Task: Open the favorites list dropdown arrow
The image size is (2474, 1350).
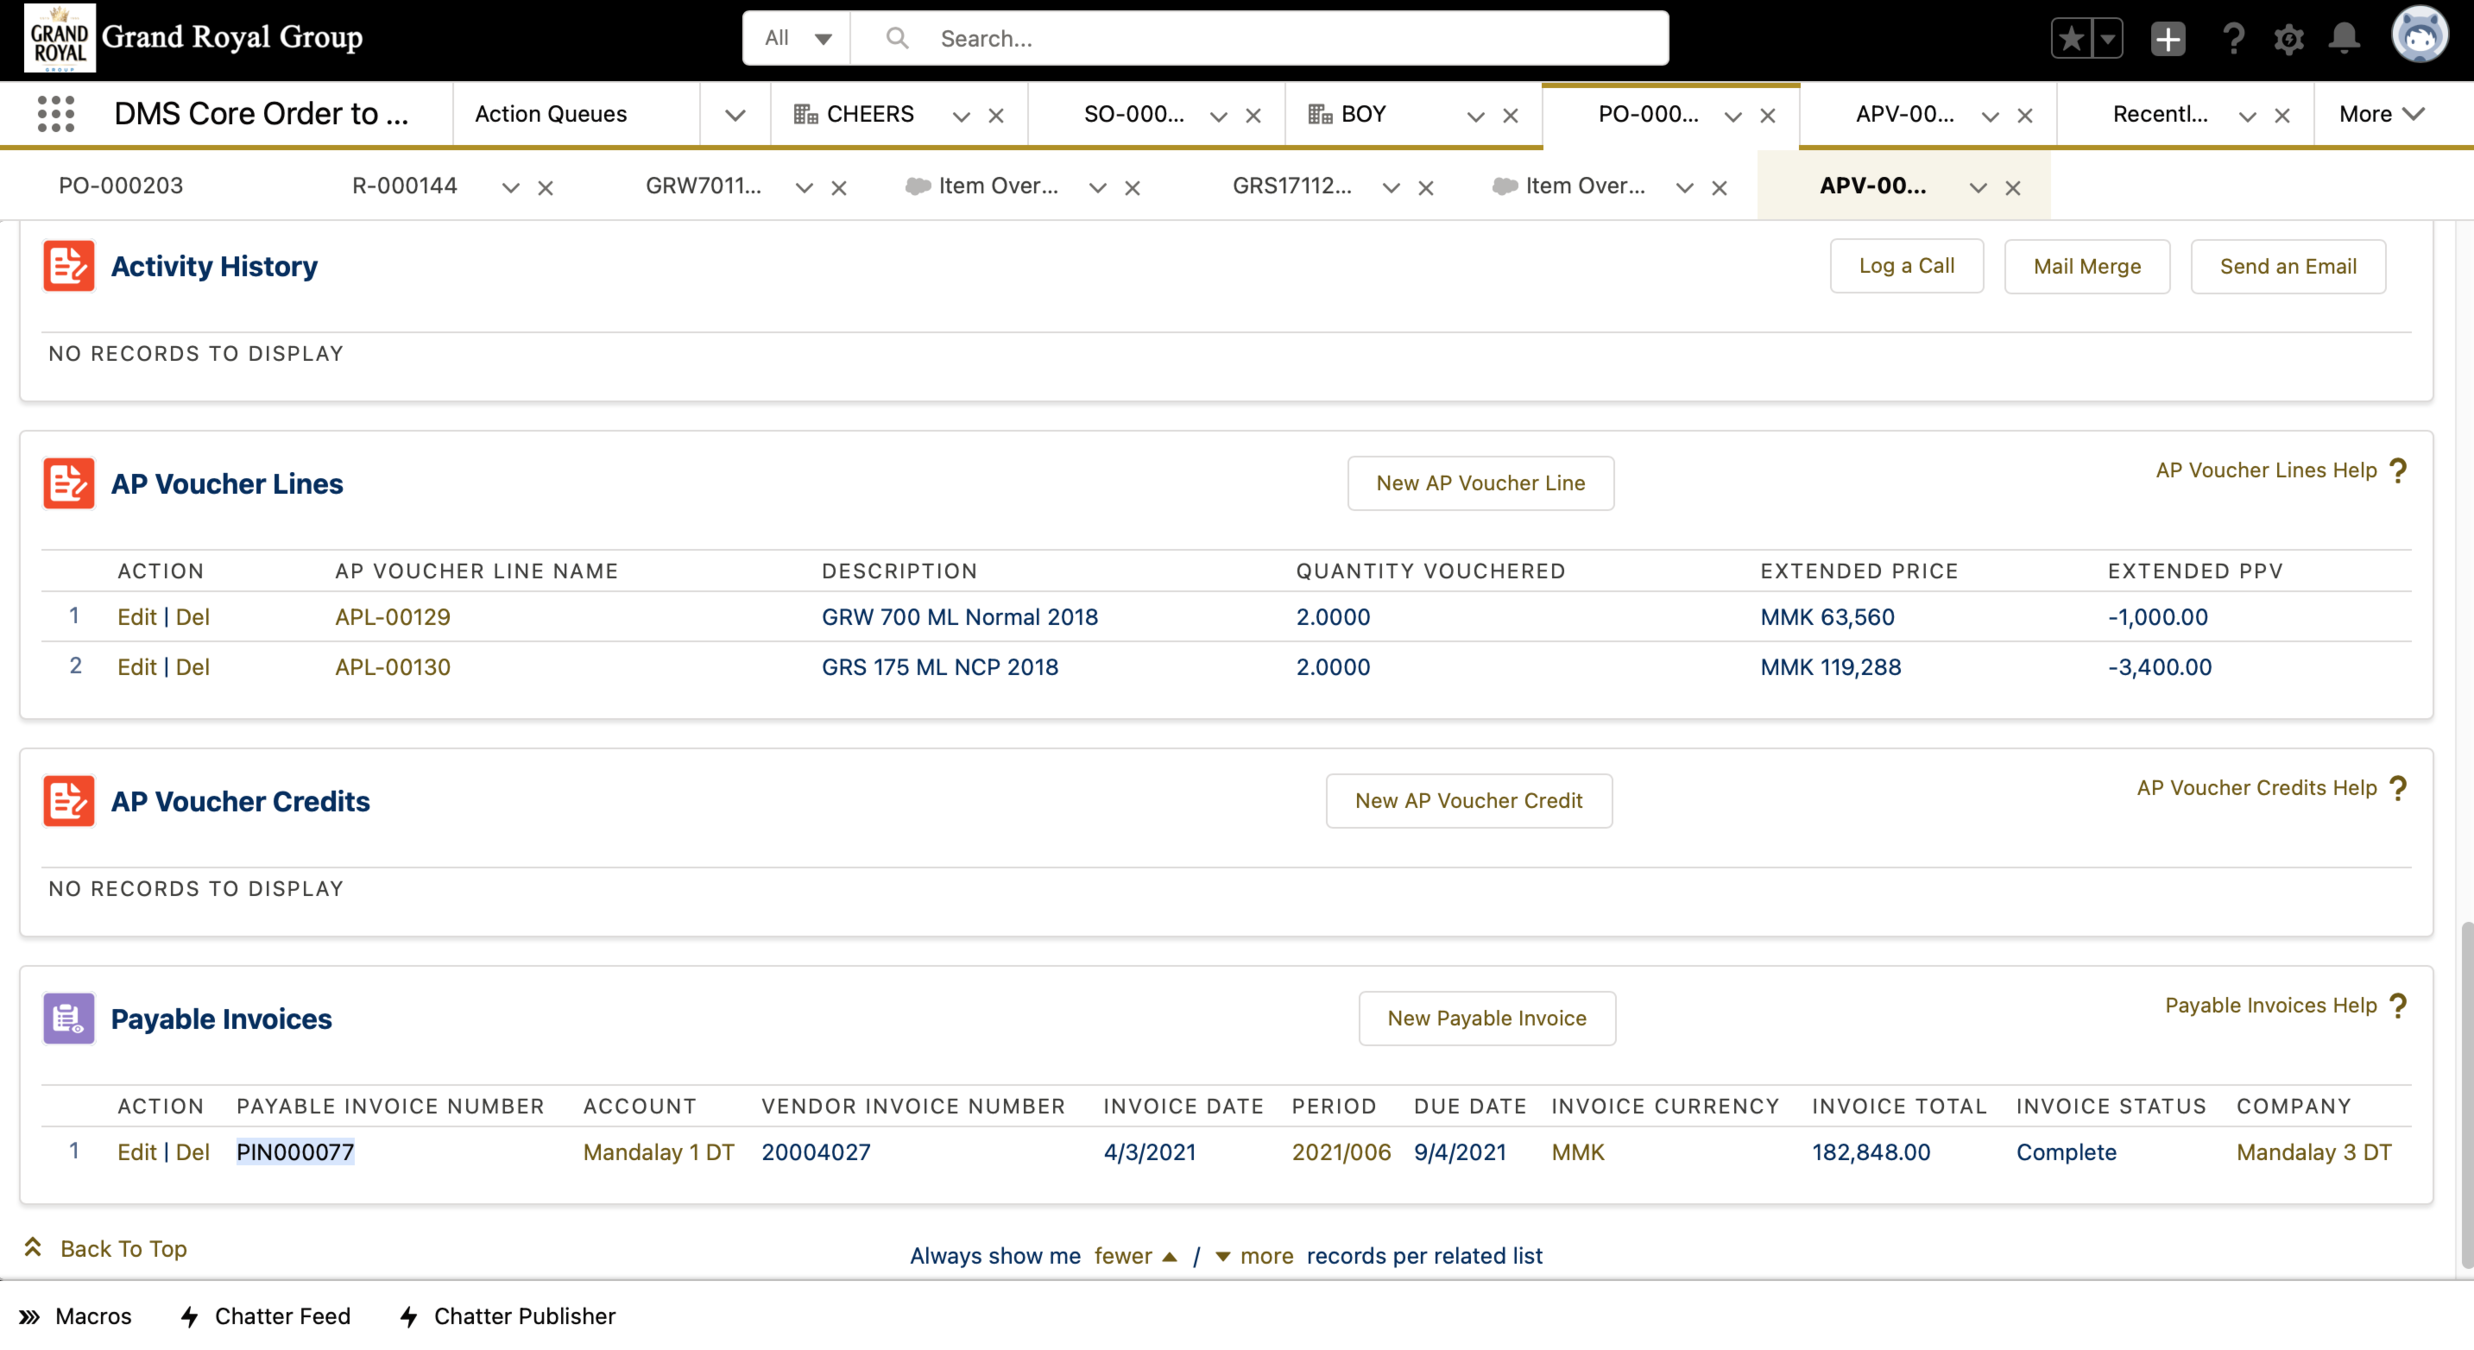Action: [2107, 39]
